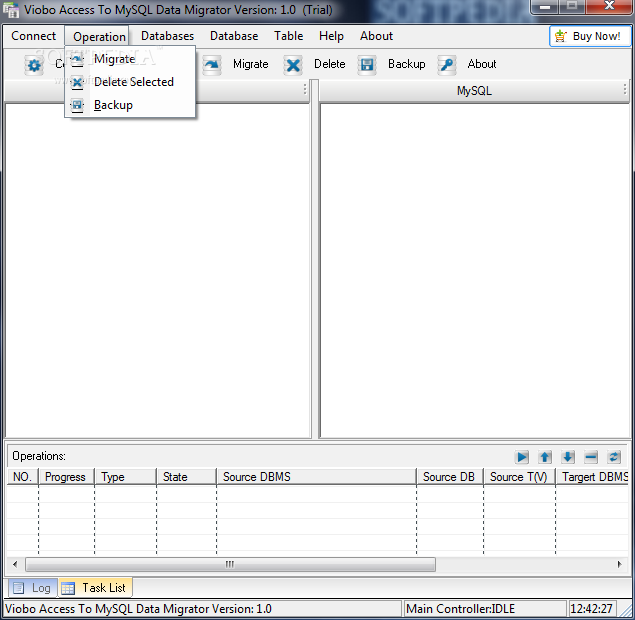Click the About toolbar label
Viewport: 635px width, 620px height.
click(482, 64)
